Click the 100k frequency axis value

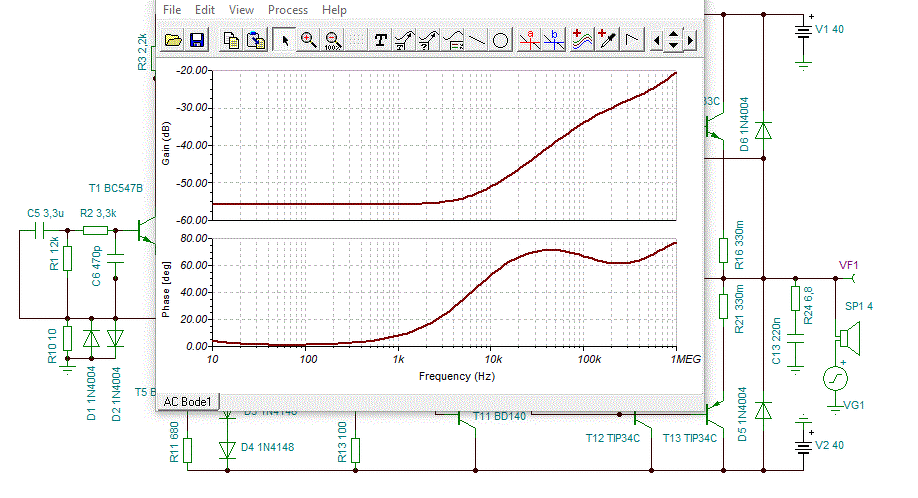(x=589, y=359)
